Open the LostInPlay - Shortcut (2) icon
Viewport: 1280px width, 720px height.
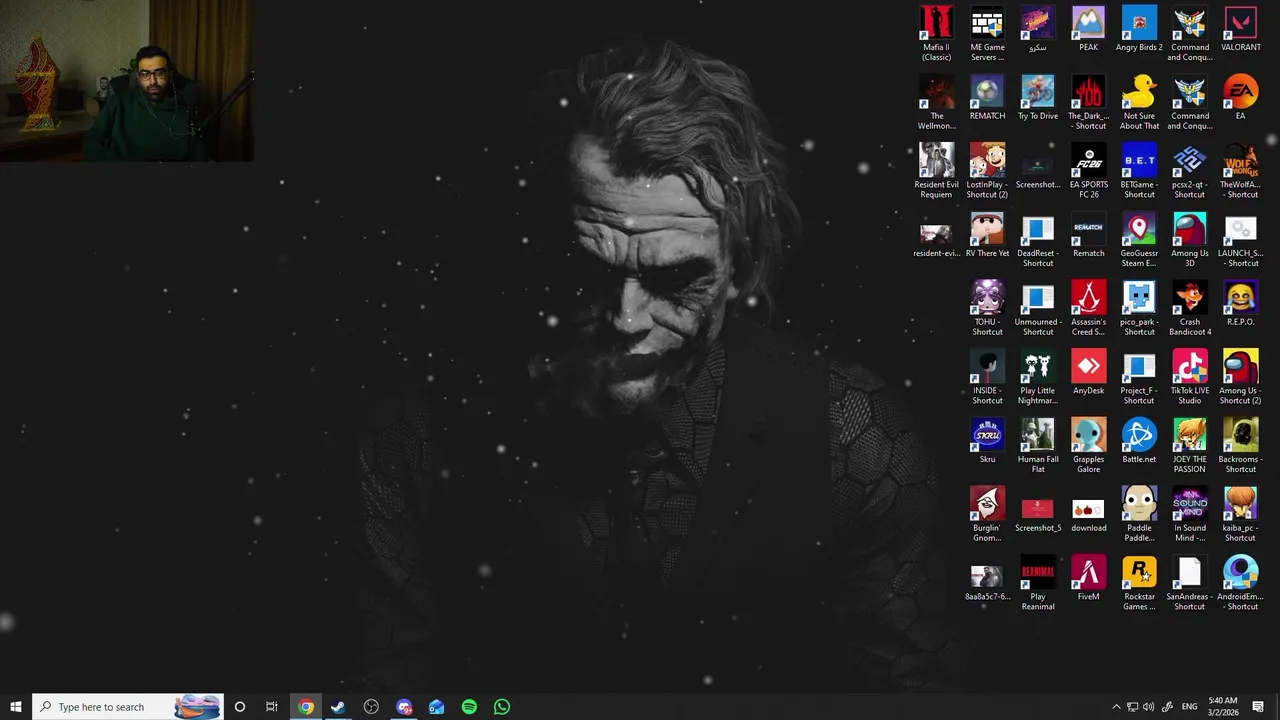[987, 170]
